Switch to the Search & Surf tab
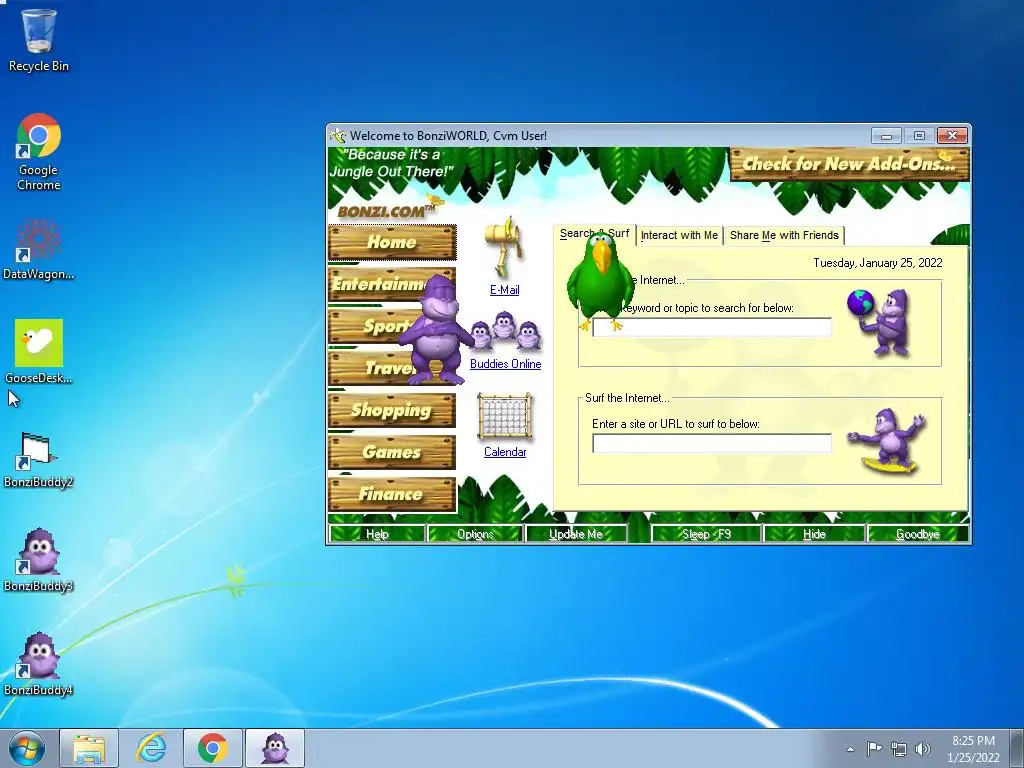The width and height of the screenshot is (1024, 768). click(x=594, y=234)
